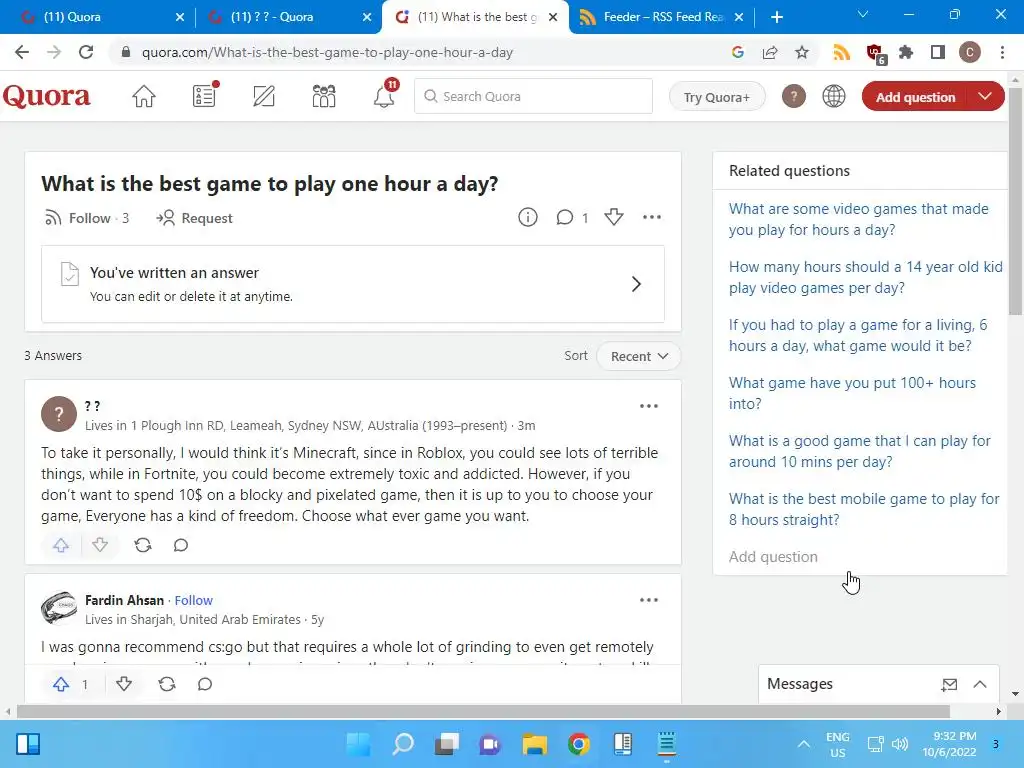
Task: Click the Search Quora field
Action: (534, 96)
